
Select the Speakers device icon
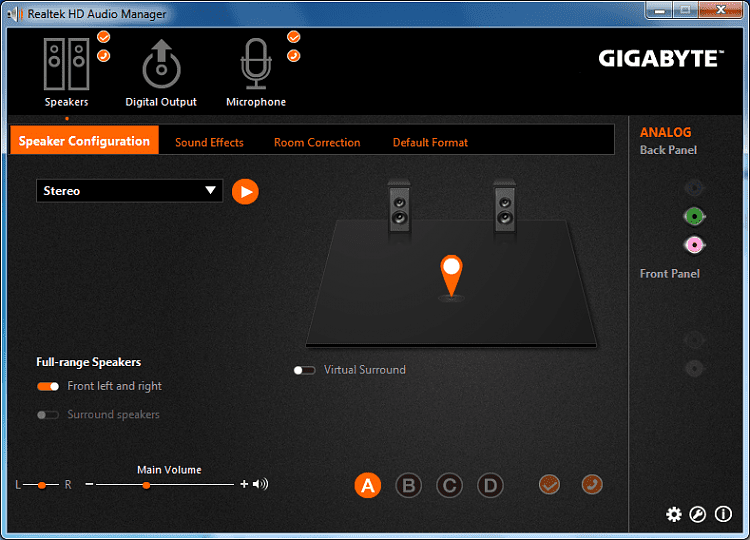(66, 64)
